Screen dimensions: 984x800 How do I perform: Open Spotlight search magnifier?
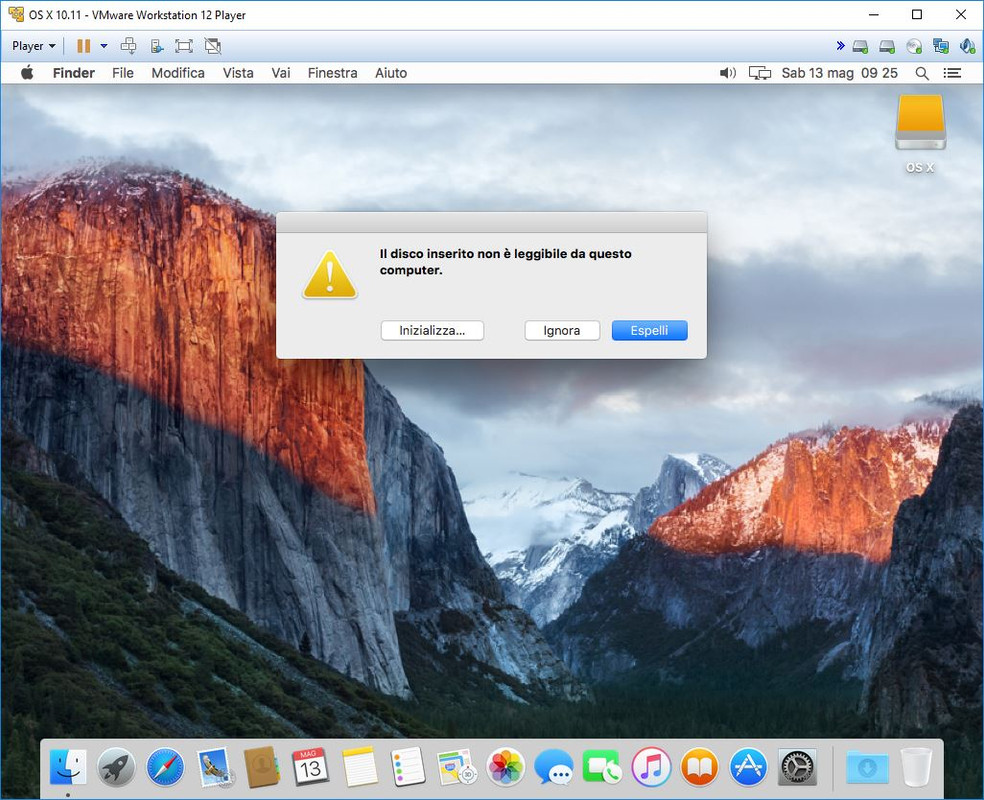click(x=922, y=73)
